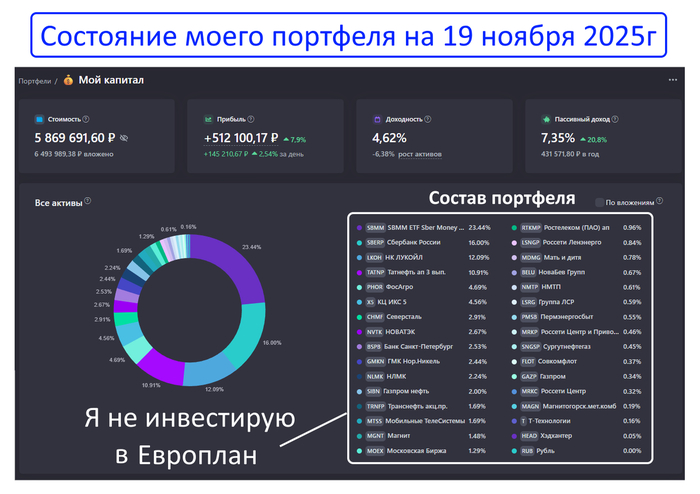Select the SBMM ETF Sber Money row
This screenshot has height=494, width=700.
point(430,227)
